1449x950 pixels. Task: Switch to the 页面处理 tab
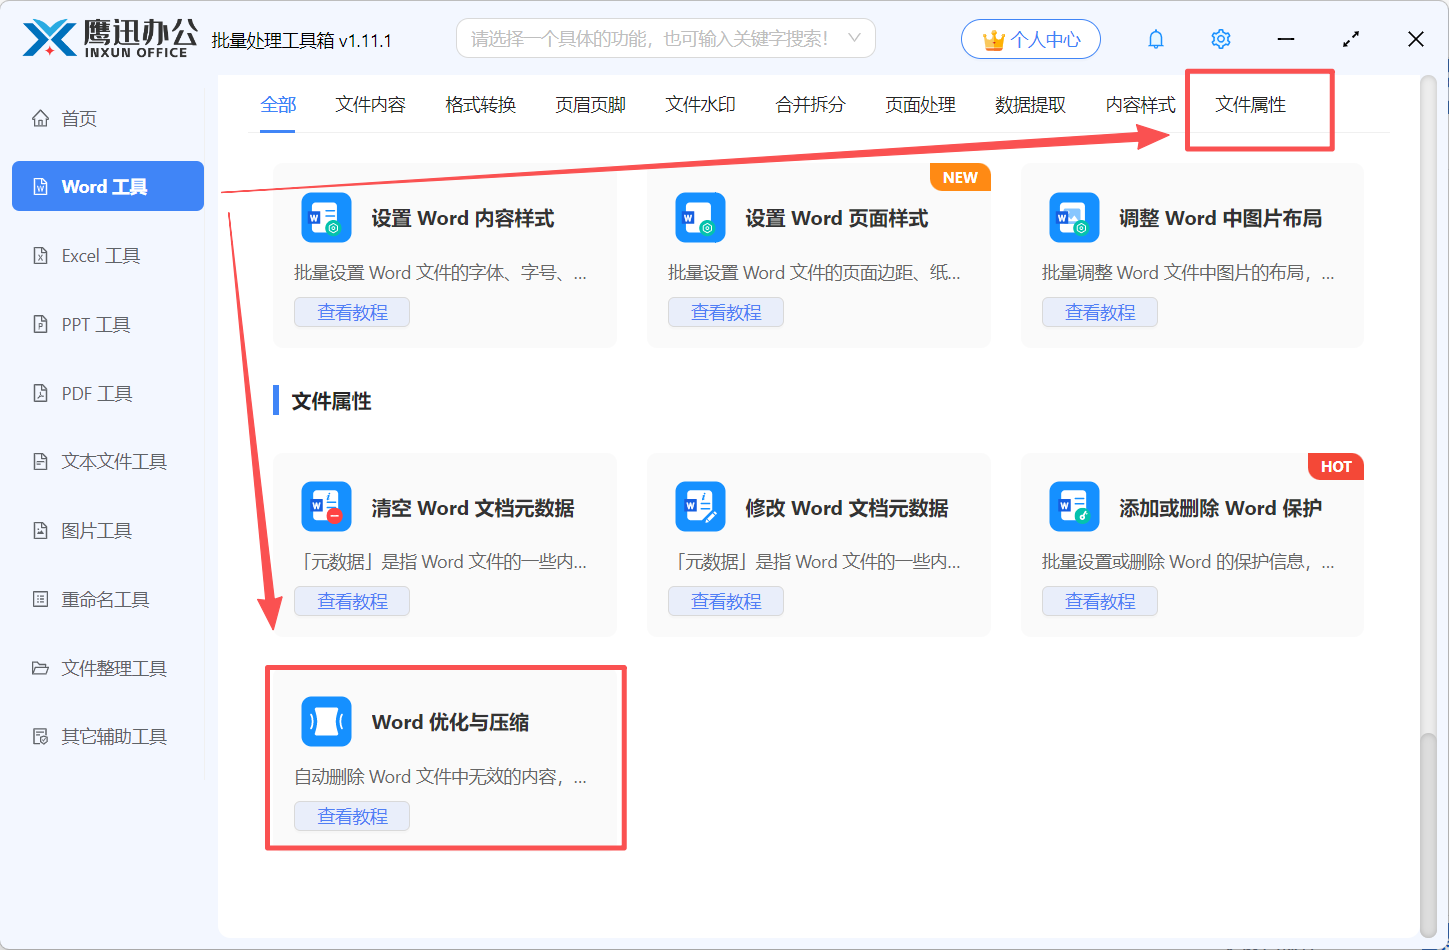(x=921, y=105)
